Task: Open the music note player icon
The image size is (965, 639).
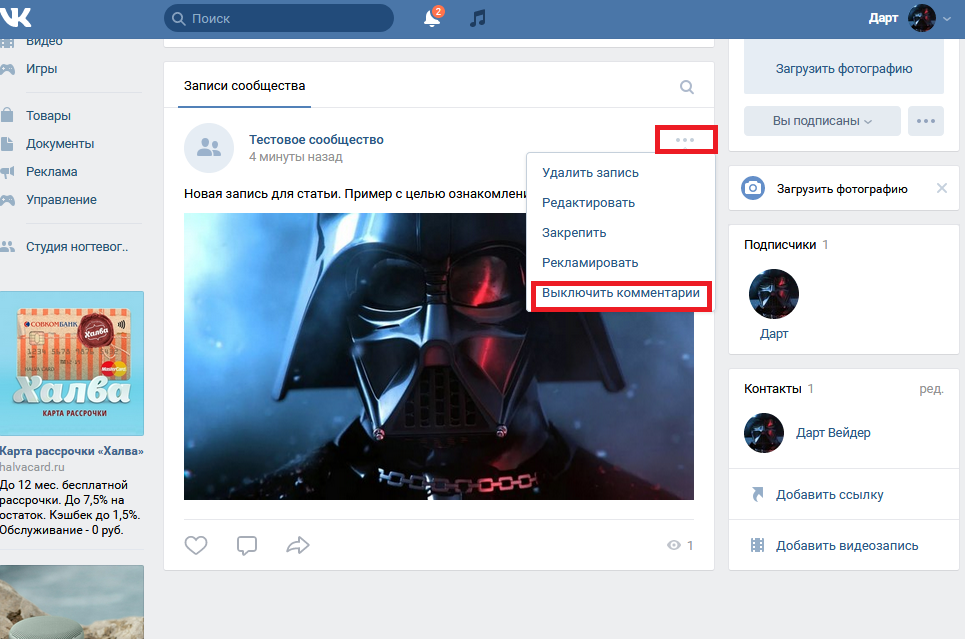Action: [478, 18]
